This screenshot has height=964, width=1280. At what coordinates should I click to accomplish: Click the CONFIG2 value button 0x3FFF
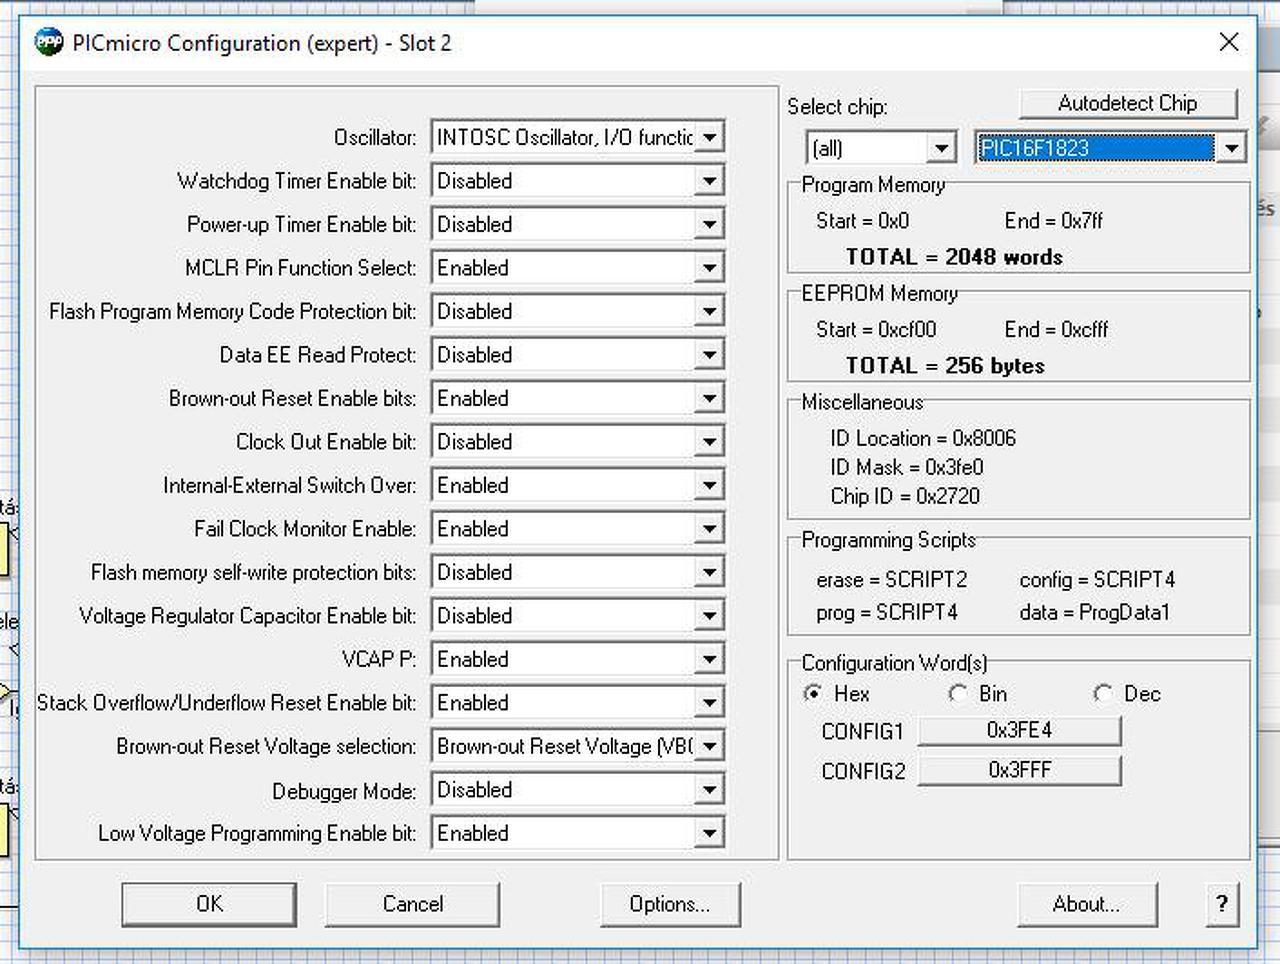1020,770
